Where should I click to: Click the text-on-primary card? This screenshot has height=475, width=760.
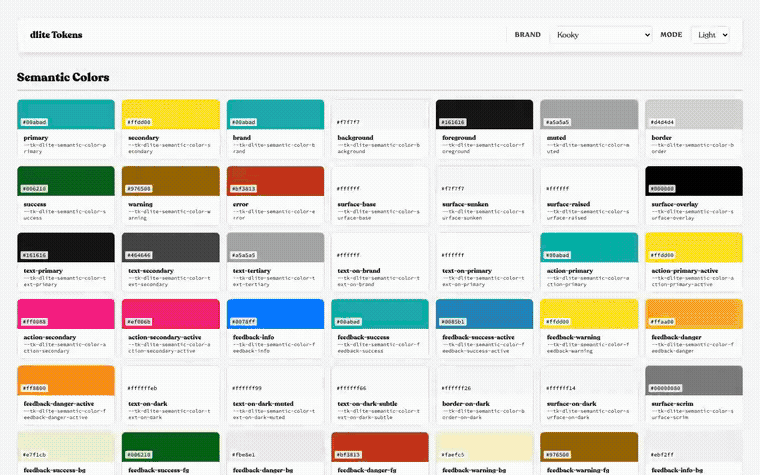point(485,262)
